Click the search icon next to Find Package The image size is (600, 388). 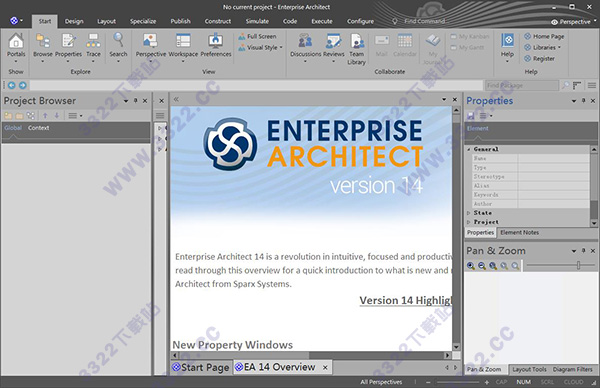(x=565, y=85)
